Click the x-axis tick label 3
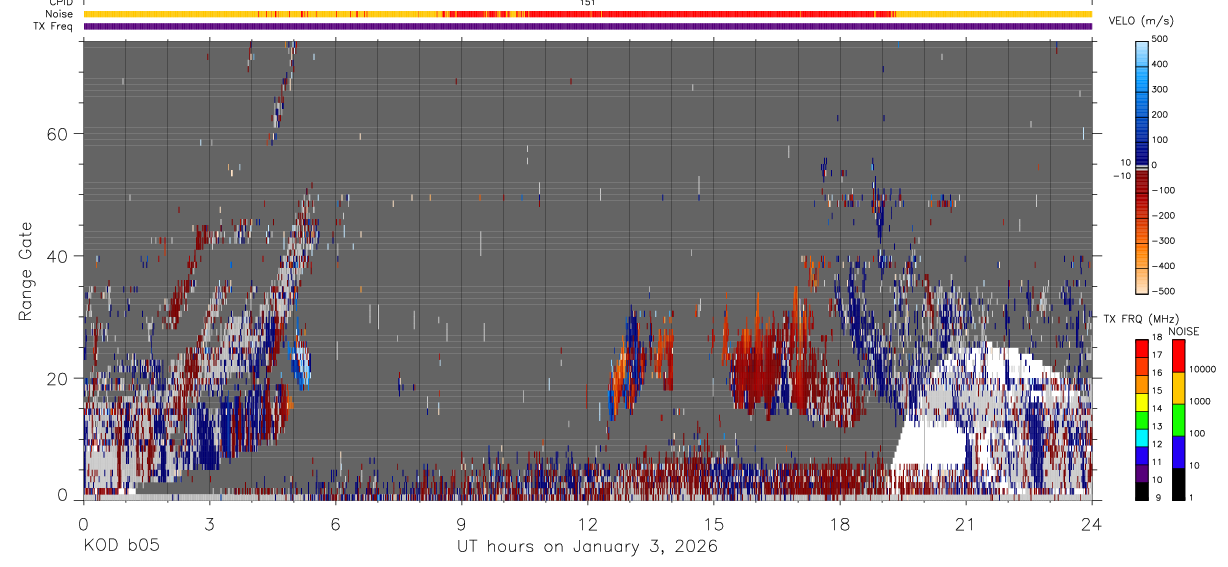This screenshot has width=1228, height=567. tap(209, 524)
